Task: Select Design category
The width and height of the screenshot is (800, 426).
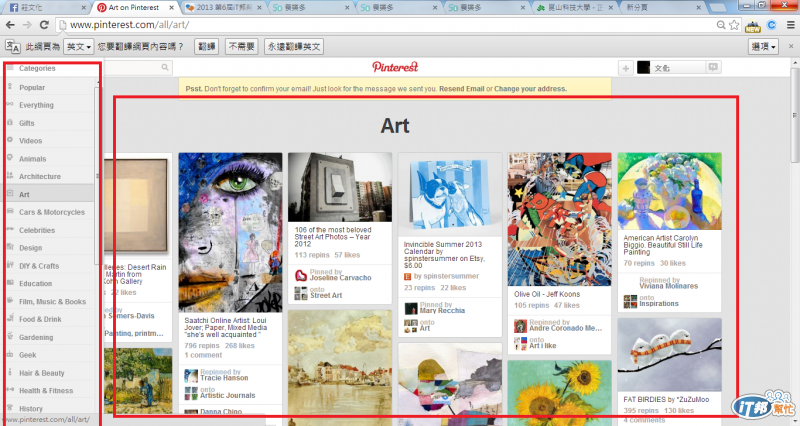Action: pyautogui.click(x=31, y=248)
